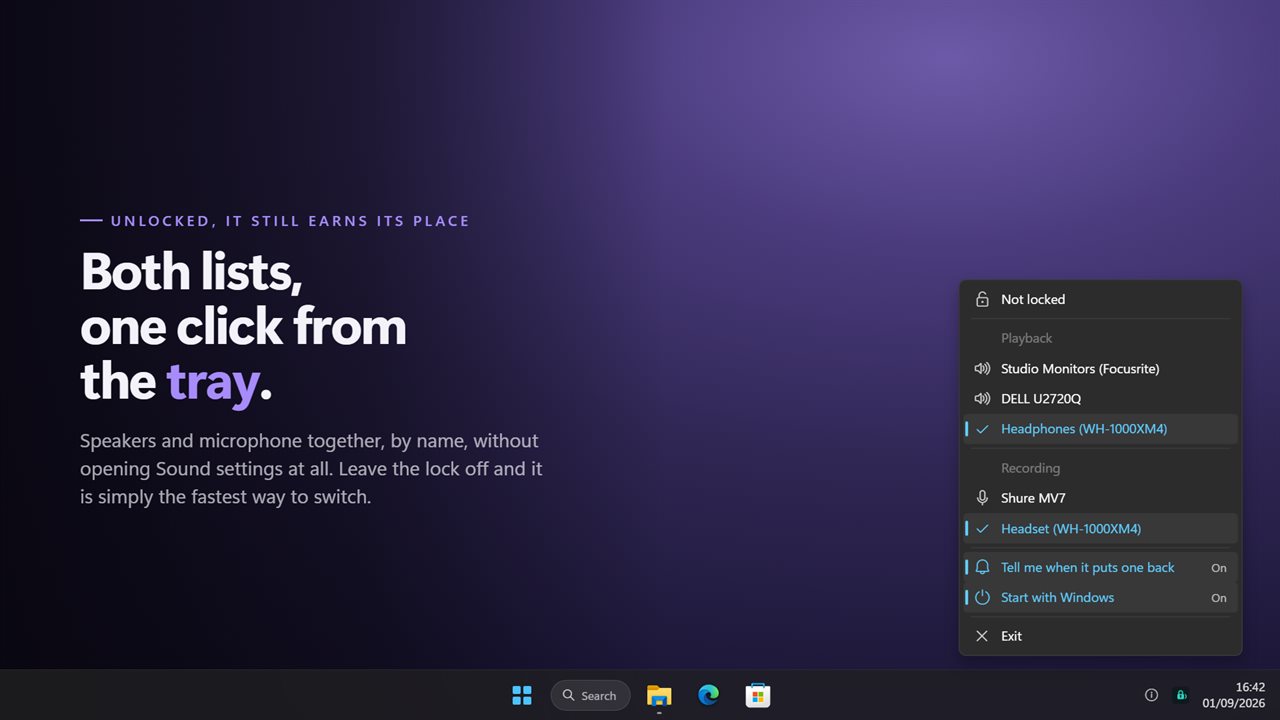Open Microsoft Store from the taskbar
1280x720 pixels.
pyautogui.click(x=757, y=695)
